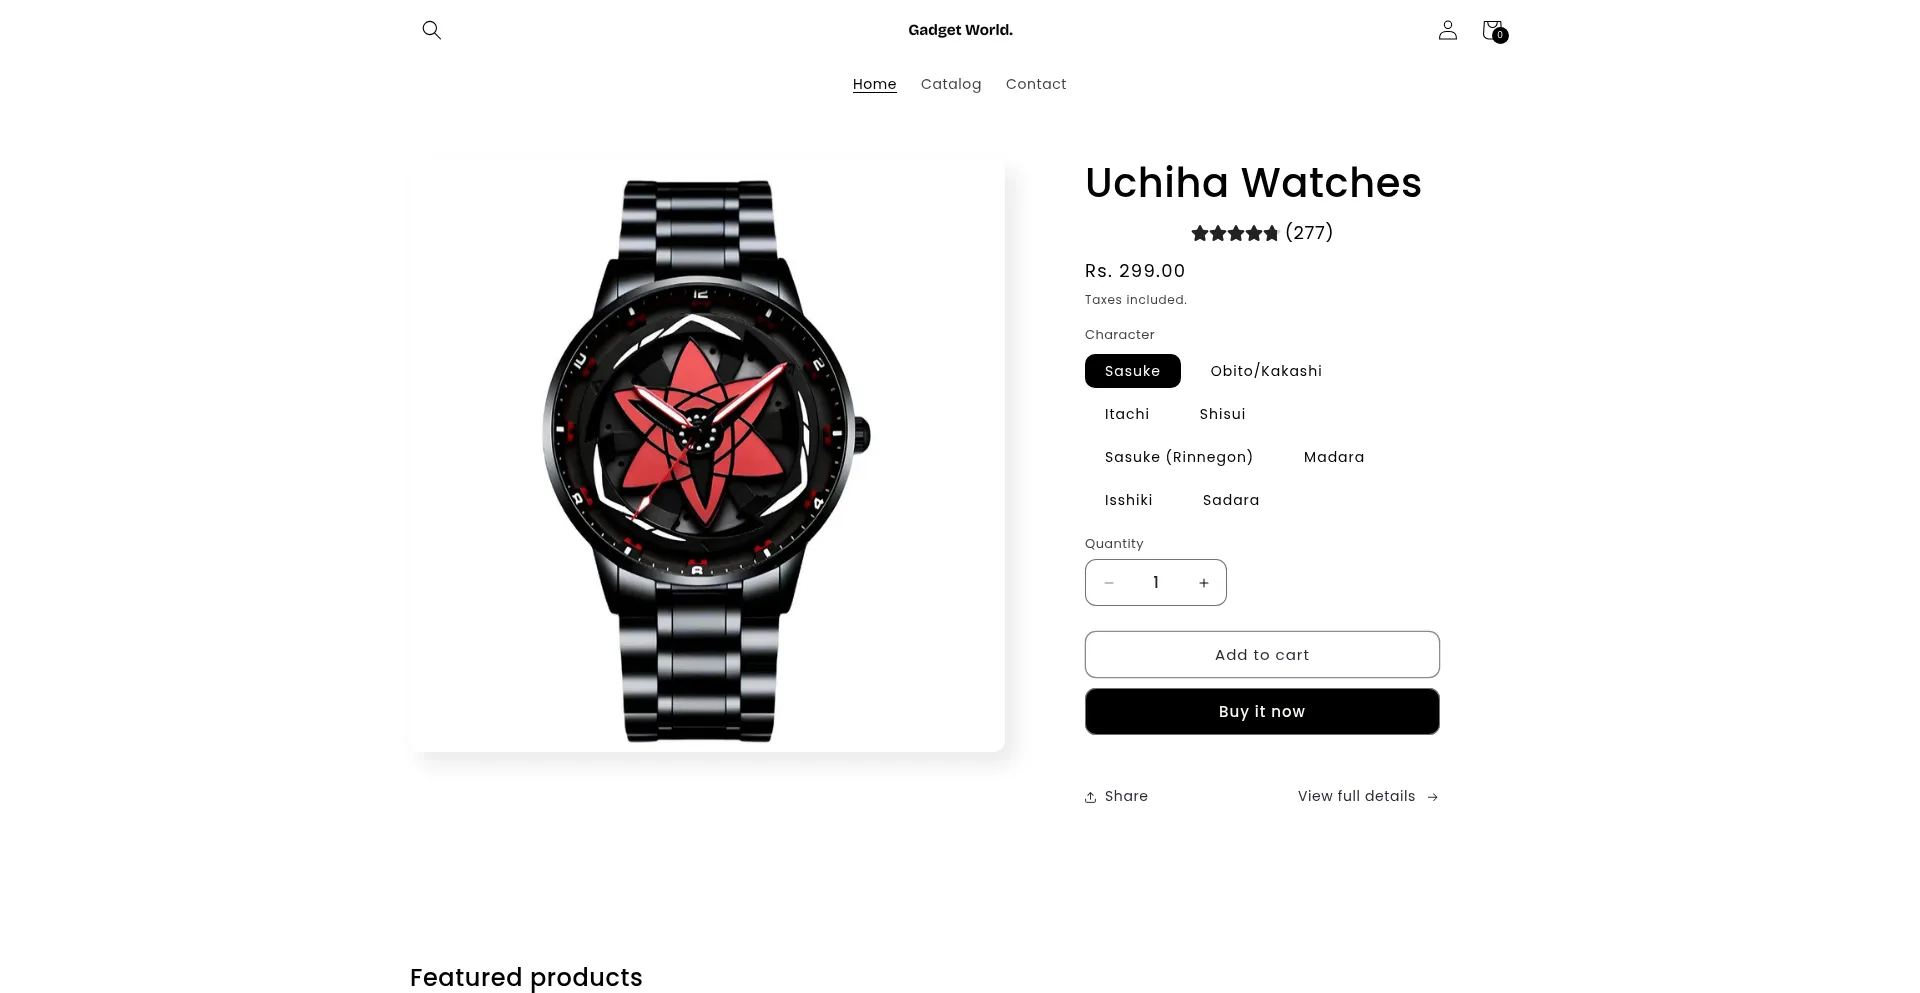Choose the Itachi variant

tap(1127, 414)
